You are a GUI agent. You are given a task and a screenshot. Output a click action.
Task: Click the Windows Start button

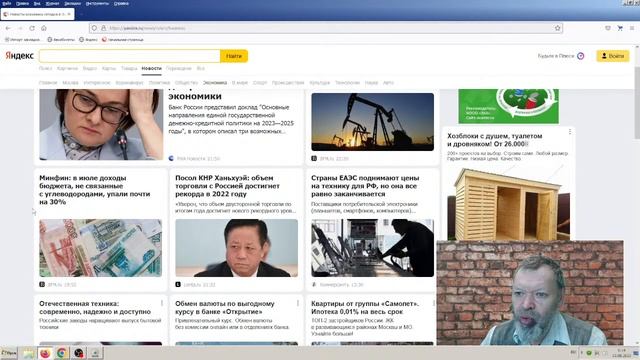tap(9, 353)
